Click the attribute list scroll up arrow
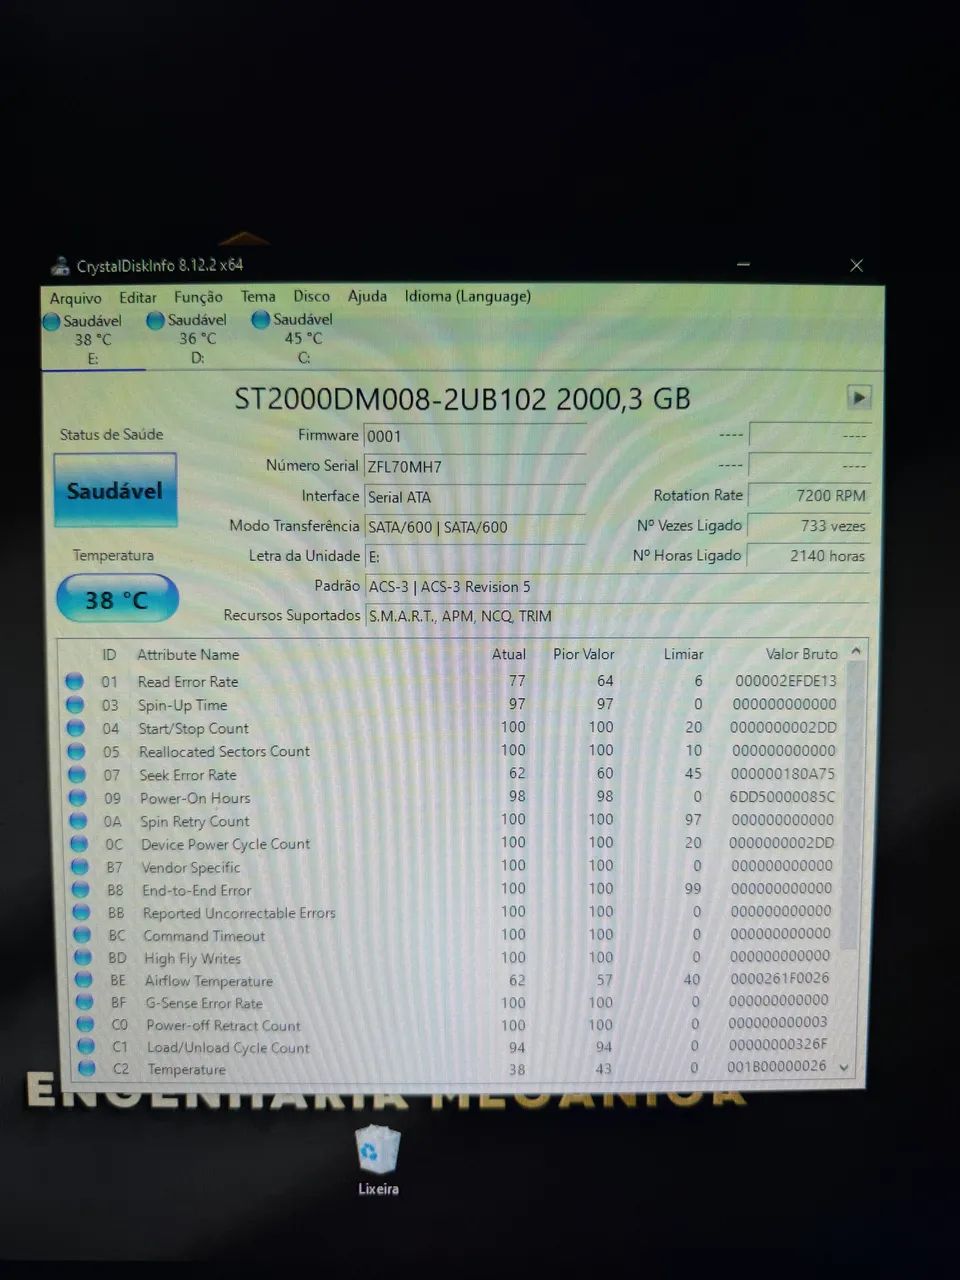Image resolution: width=960 pixels, height=1280 pixels. pyautogui.click(x=856, y=651)
